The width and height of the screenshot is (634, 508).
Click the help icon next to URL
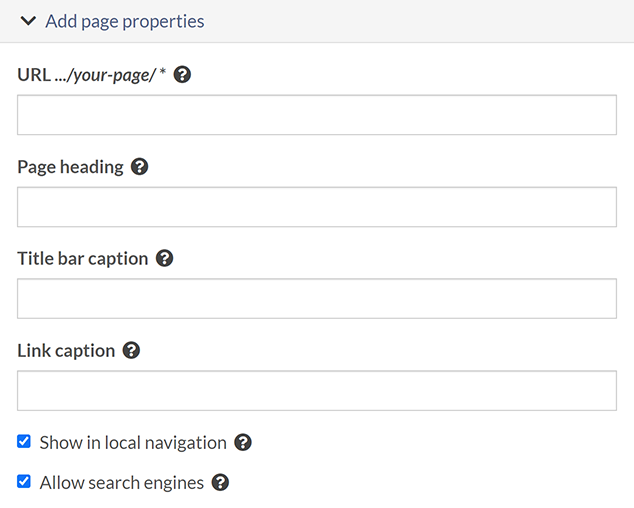[x=182, y=75]
